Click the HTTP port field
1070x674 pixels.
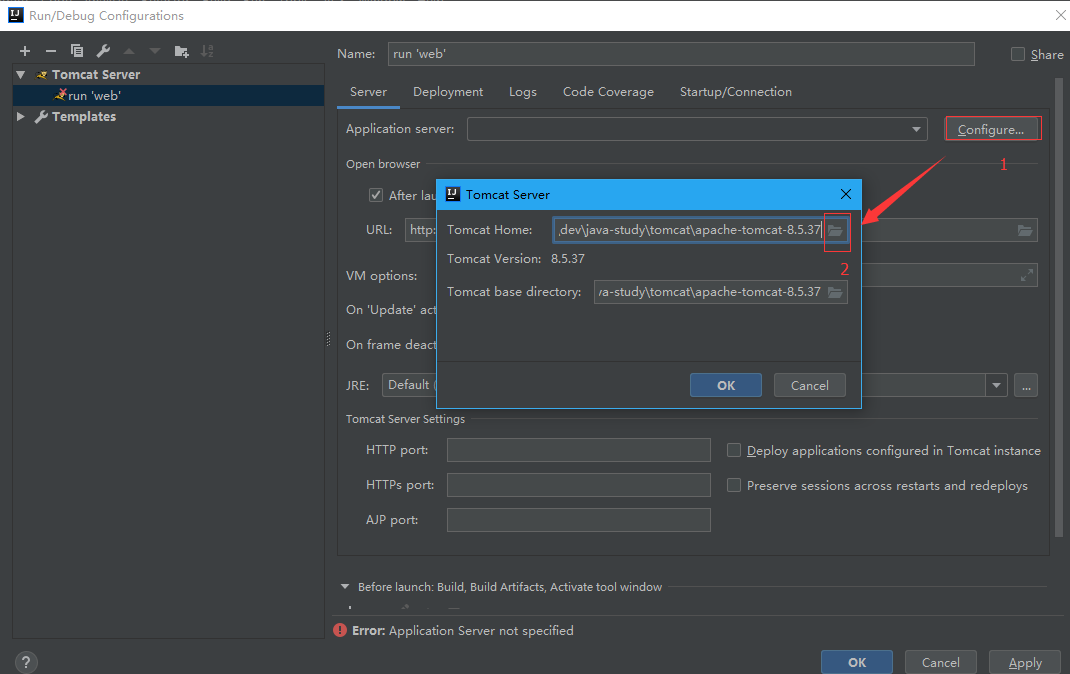[x=579, y=450]
